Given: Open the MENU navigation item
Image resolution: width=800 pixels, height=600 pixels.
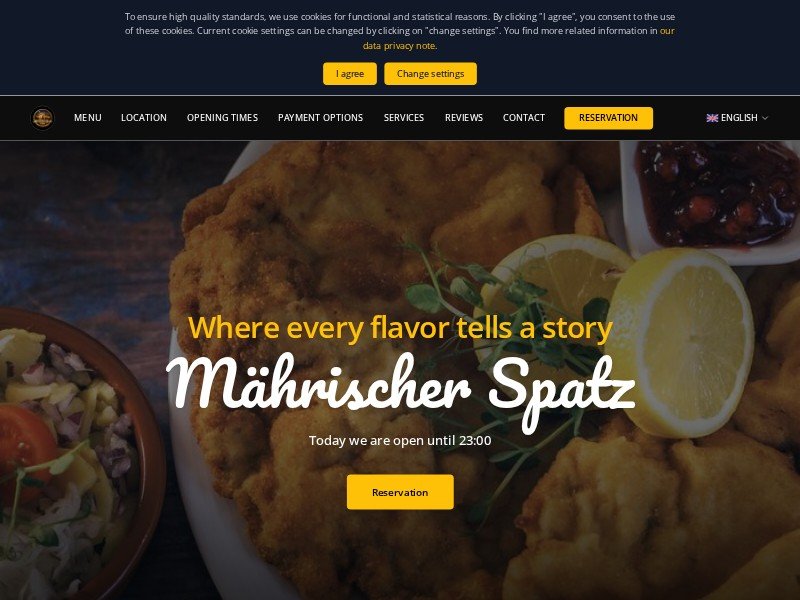Looking at the screenshot, I should [88, 118].
